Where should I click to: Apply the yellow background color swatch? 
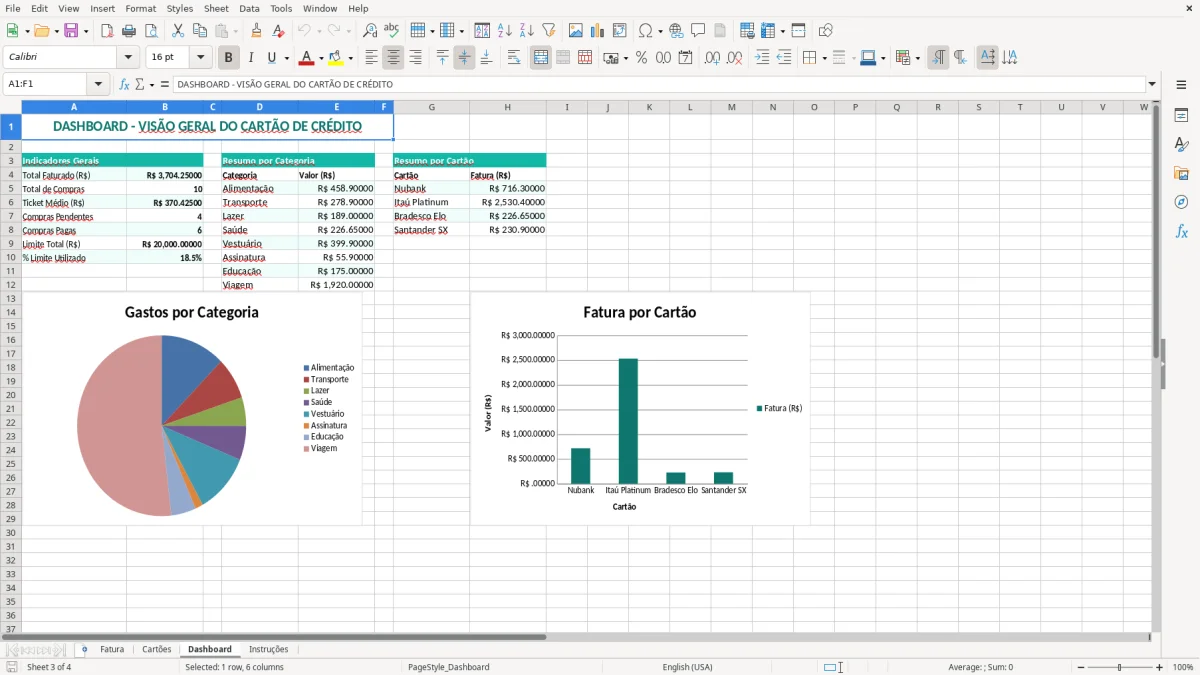[x=335, y=58]
